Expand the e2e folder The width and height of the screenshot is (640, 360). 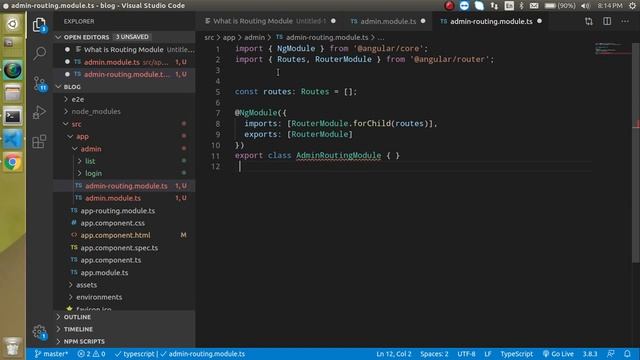[124, 99]
